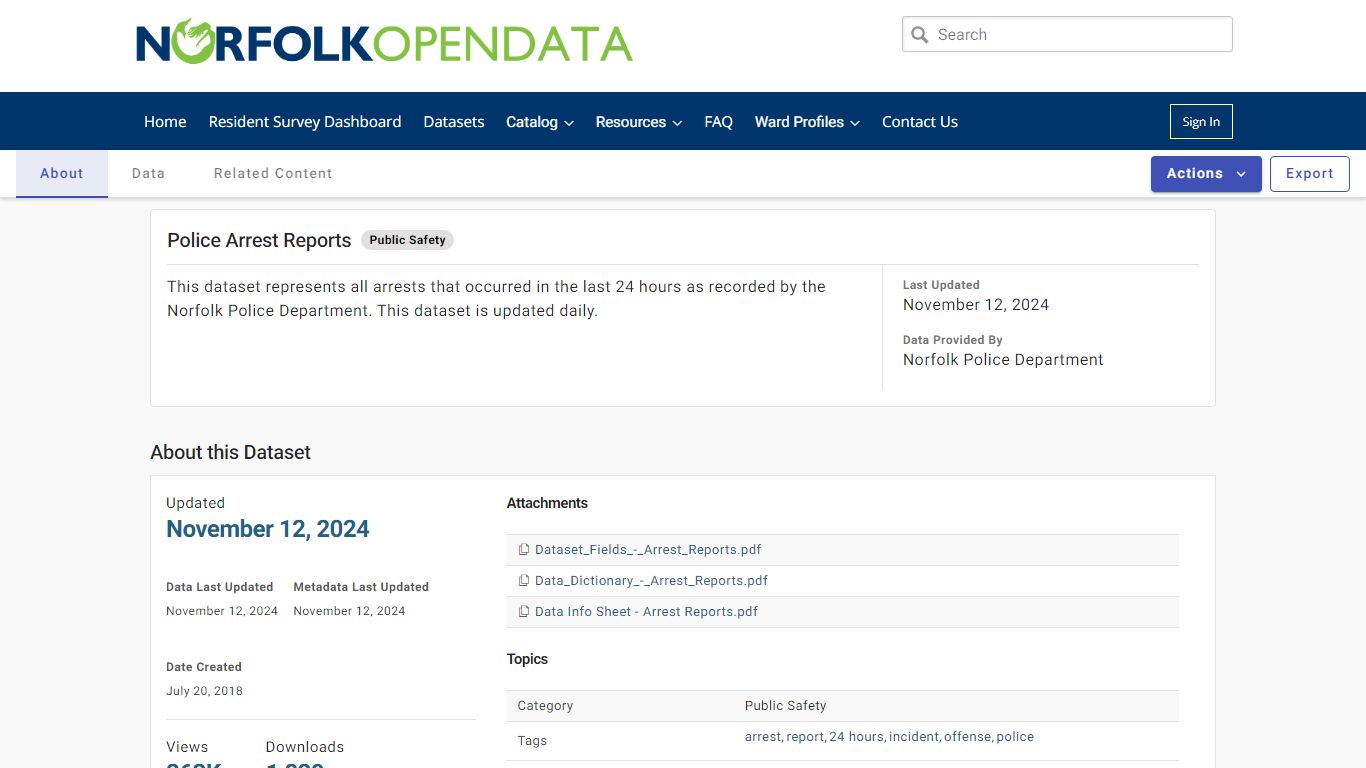
Task: Click the Date Created July 20, 2018 value
Action: point(204,691)
